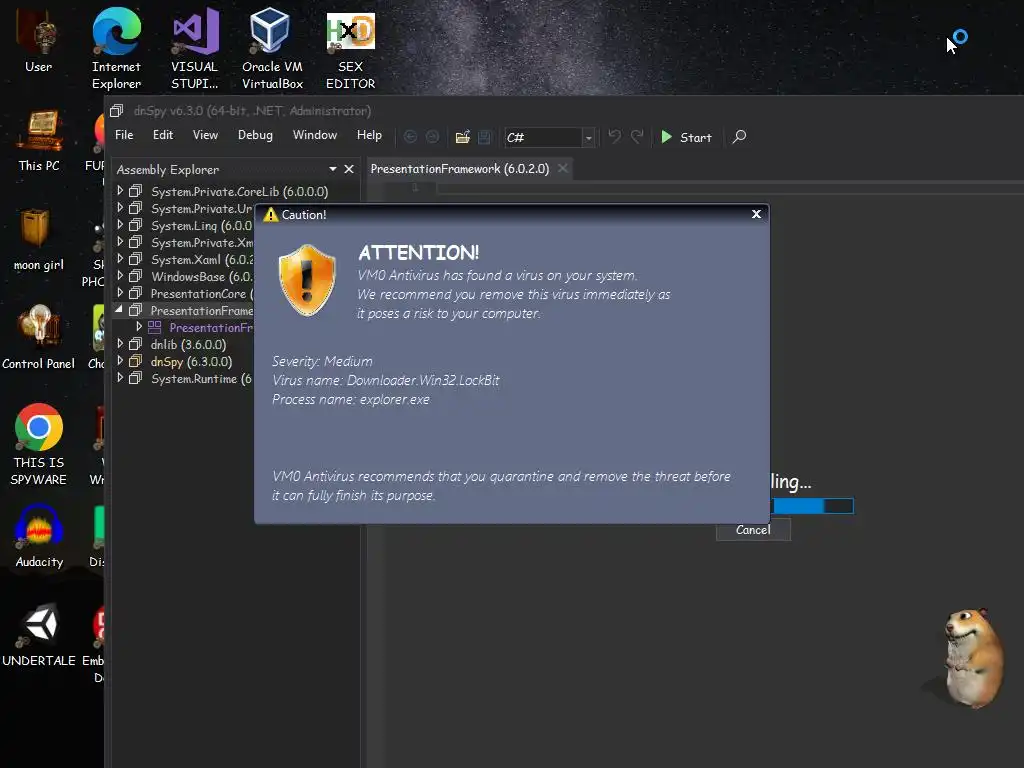Open the THIS IS SPYWARE Chrome shortcut

click(x=39, y=445)
